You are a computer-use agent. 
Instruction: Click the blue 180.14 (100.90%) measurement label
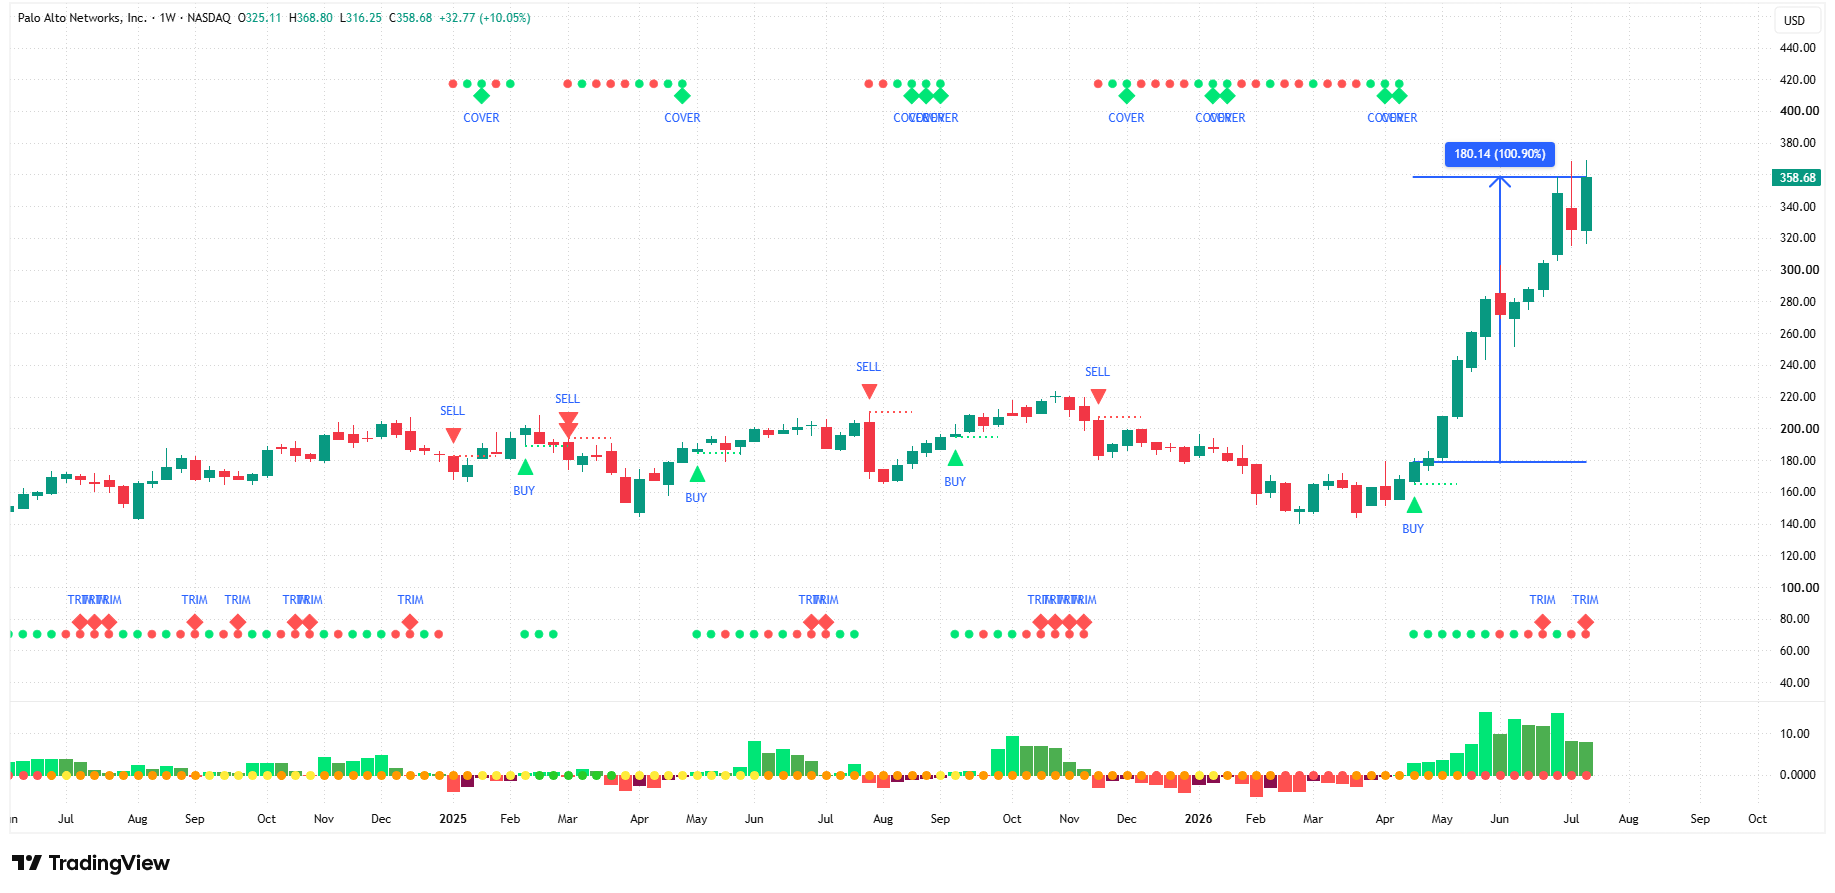pyautogui.click(x=1500, y=154)
